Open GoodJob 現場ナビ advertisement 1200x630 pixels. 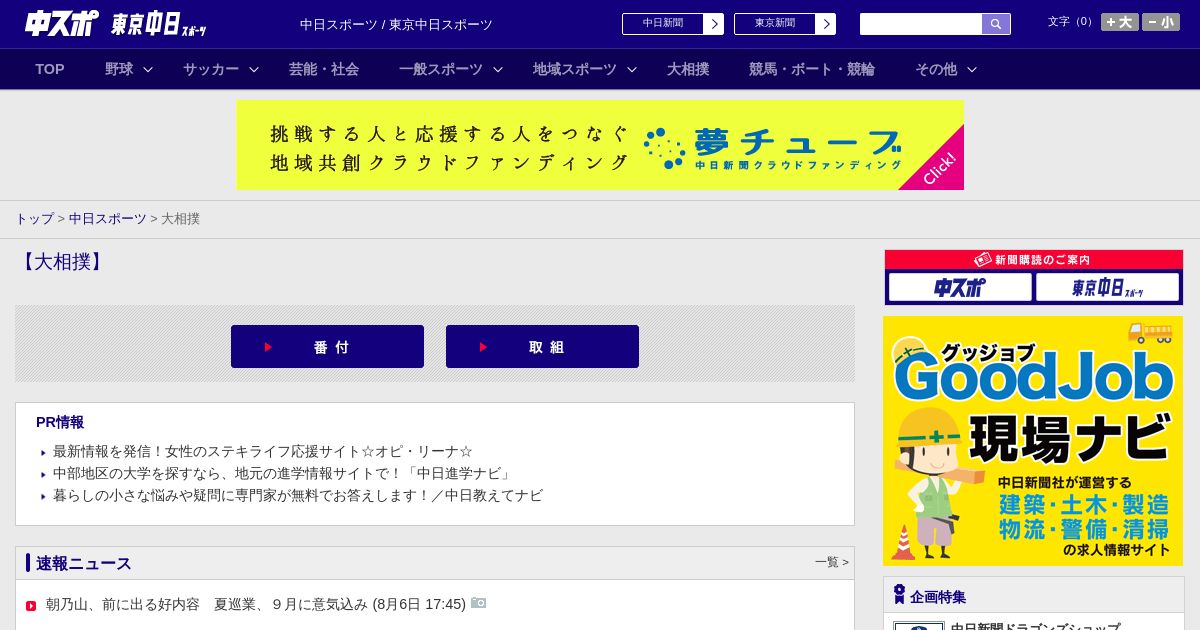[1033, 441]
